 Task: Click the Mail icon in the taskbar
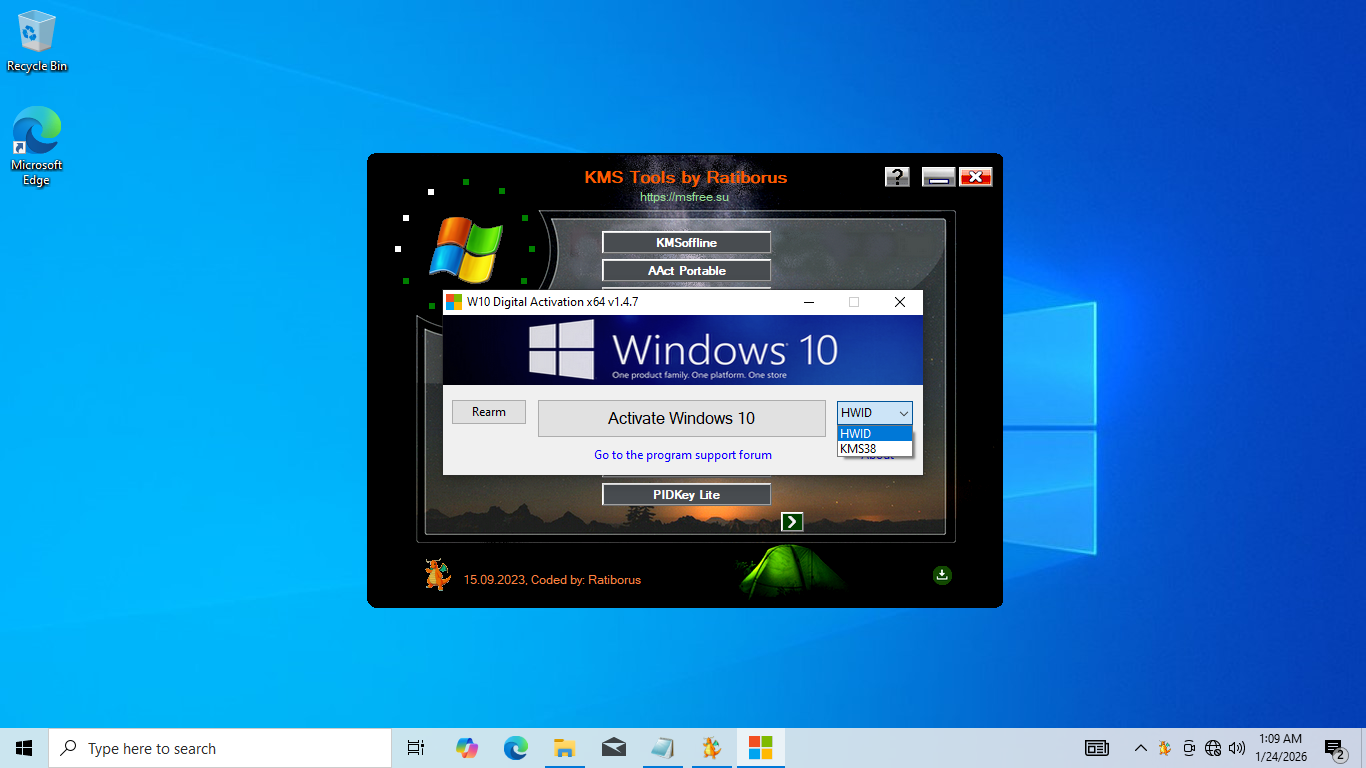click(613, 748)
